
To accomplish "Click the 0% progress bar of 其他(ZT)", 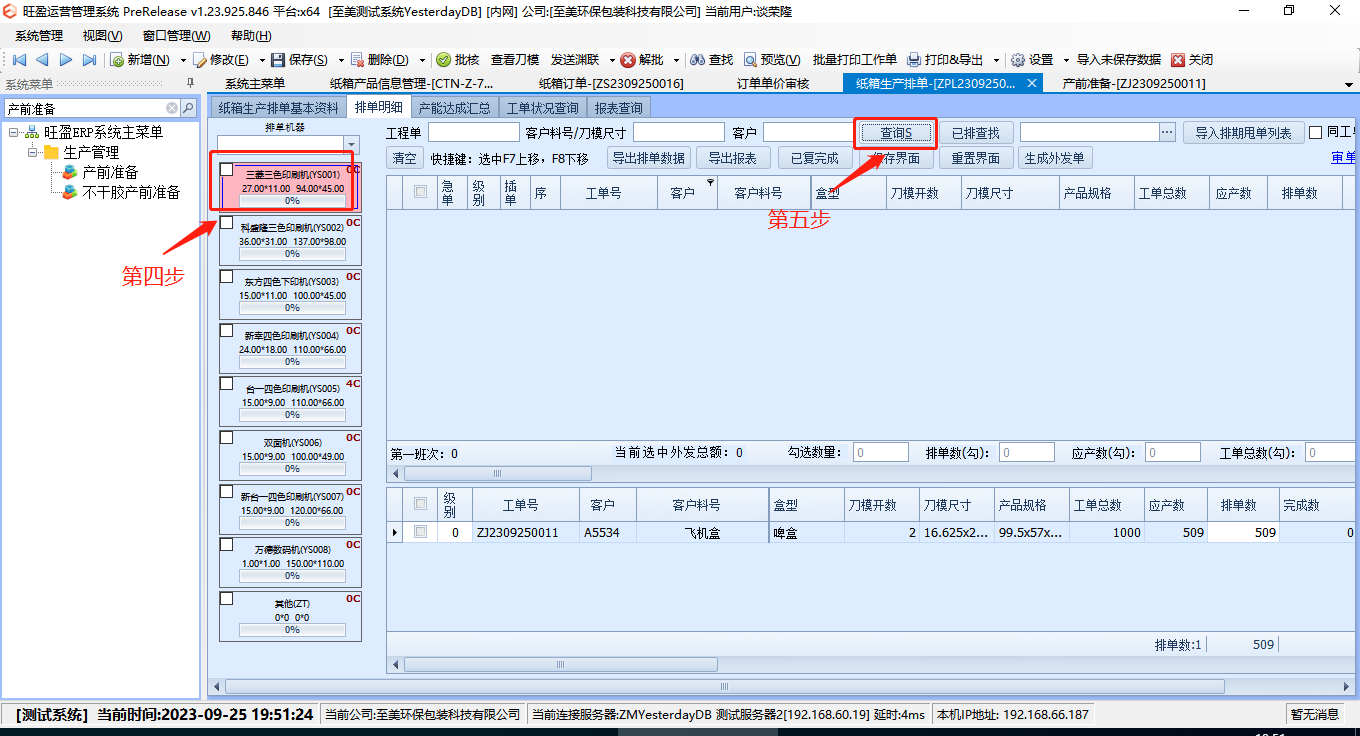I will point(292,630).
